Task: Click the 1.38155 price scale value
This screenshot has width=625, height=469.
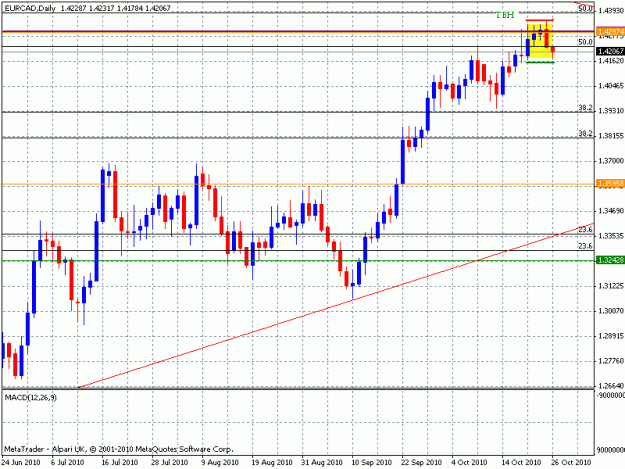Action: [611, 136]
